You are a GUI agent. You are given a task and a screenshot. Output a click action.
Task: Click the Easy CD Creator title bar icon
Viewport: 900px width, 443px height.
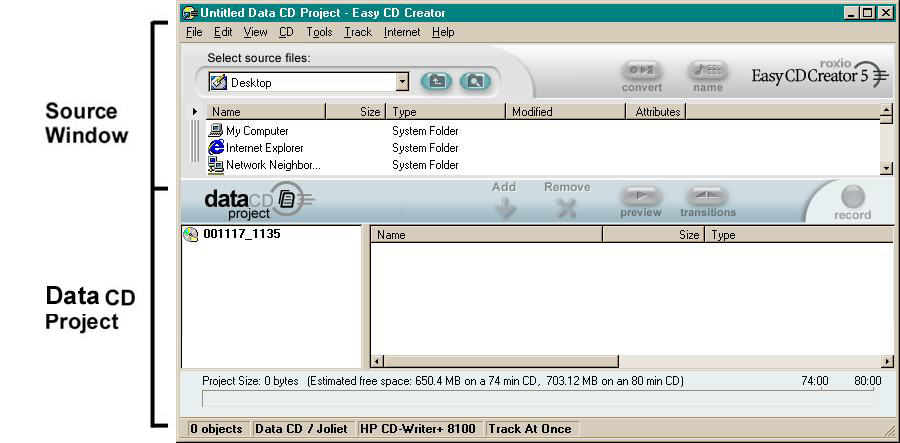tap(190, 13)
